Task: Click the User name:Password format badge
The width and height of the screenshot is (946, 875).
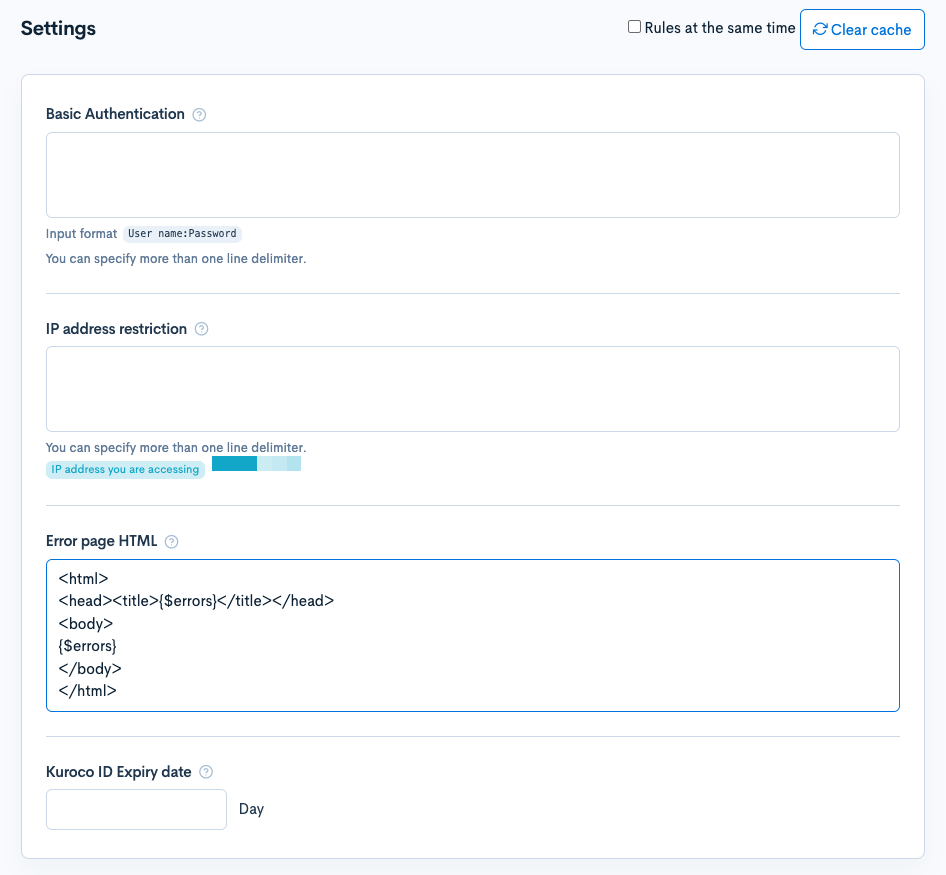Action: (181, 233)
